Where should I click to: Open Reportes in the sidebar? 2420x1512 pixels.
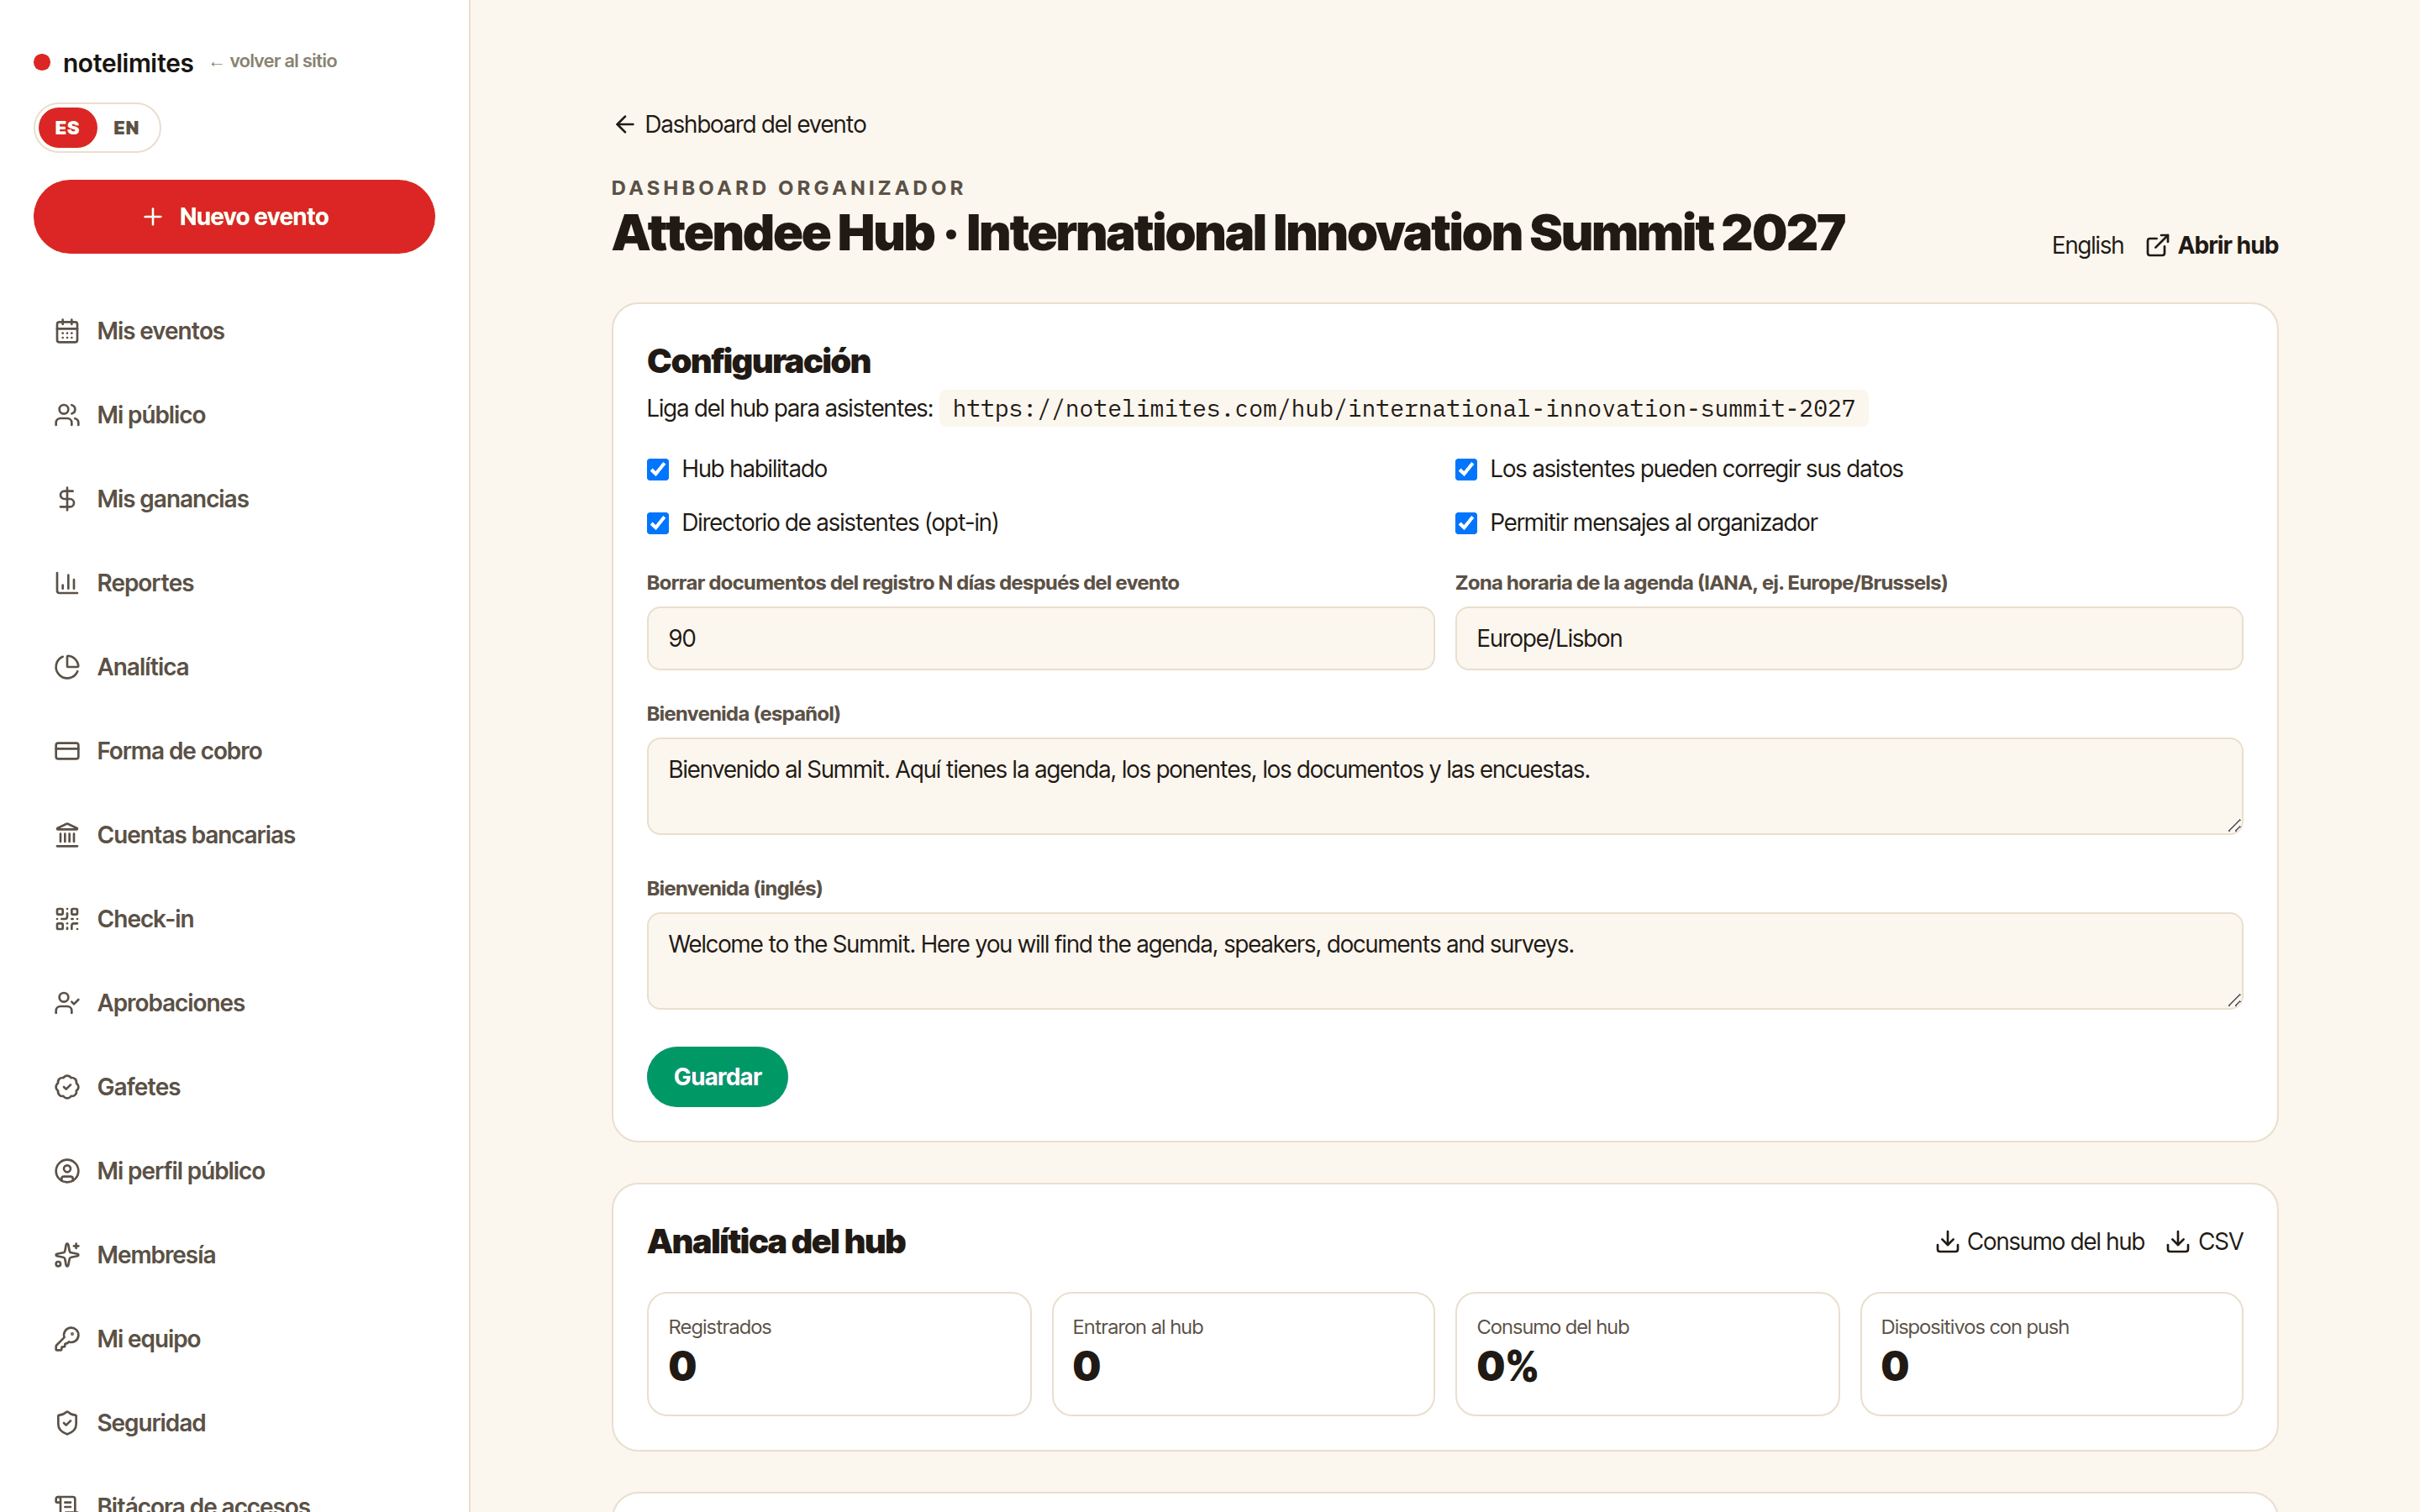234,583
